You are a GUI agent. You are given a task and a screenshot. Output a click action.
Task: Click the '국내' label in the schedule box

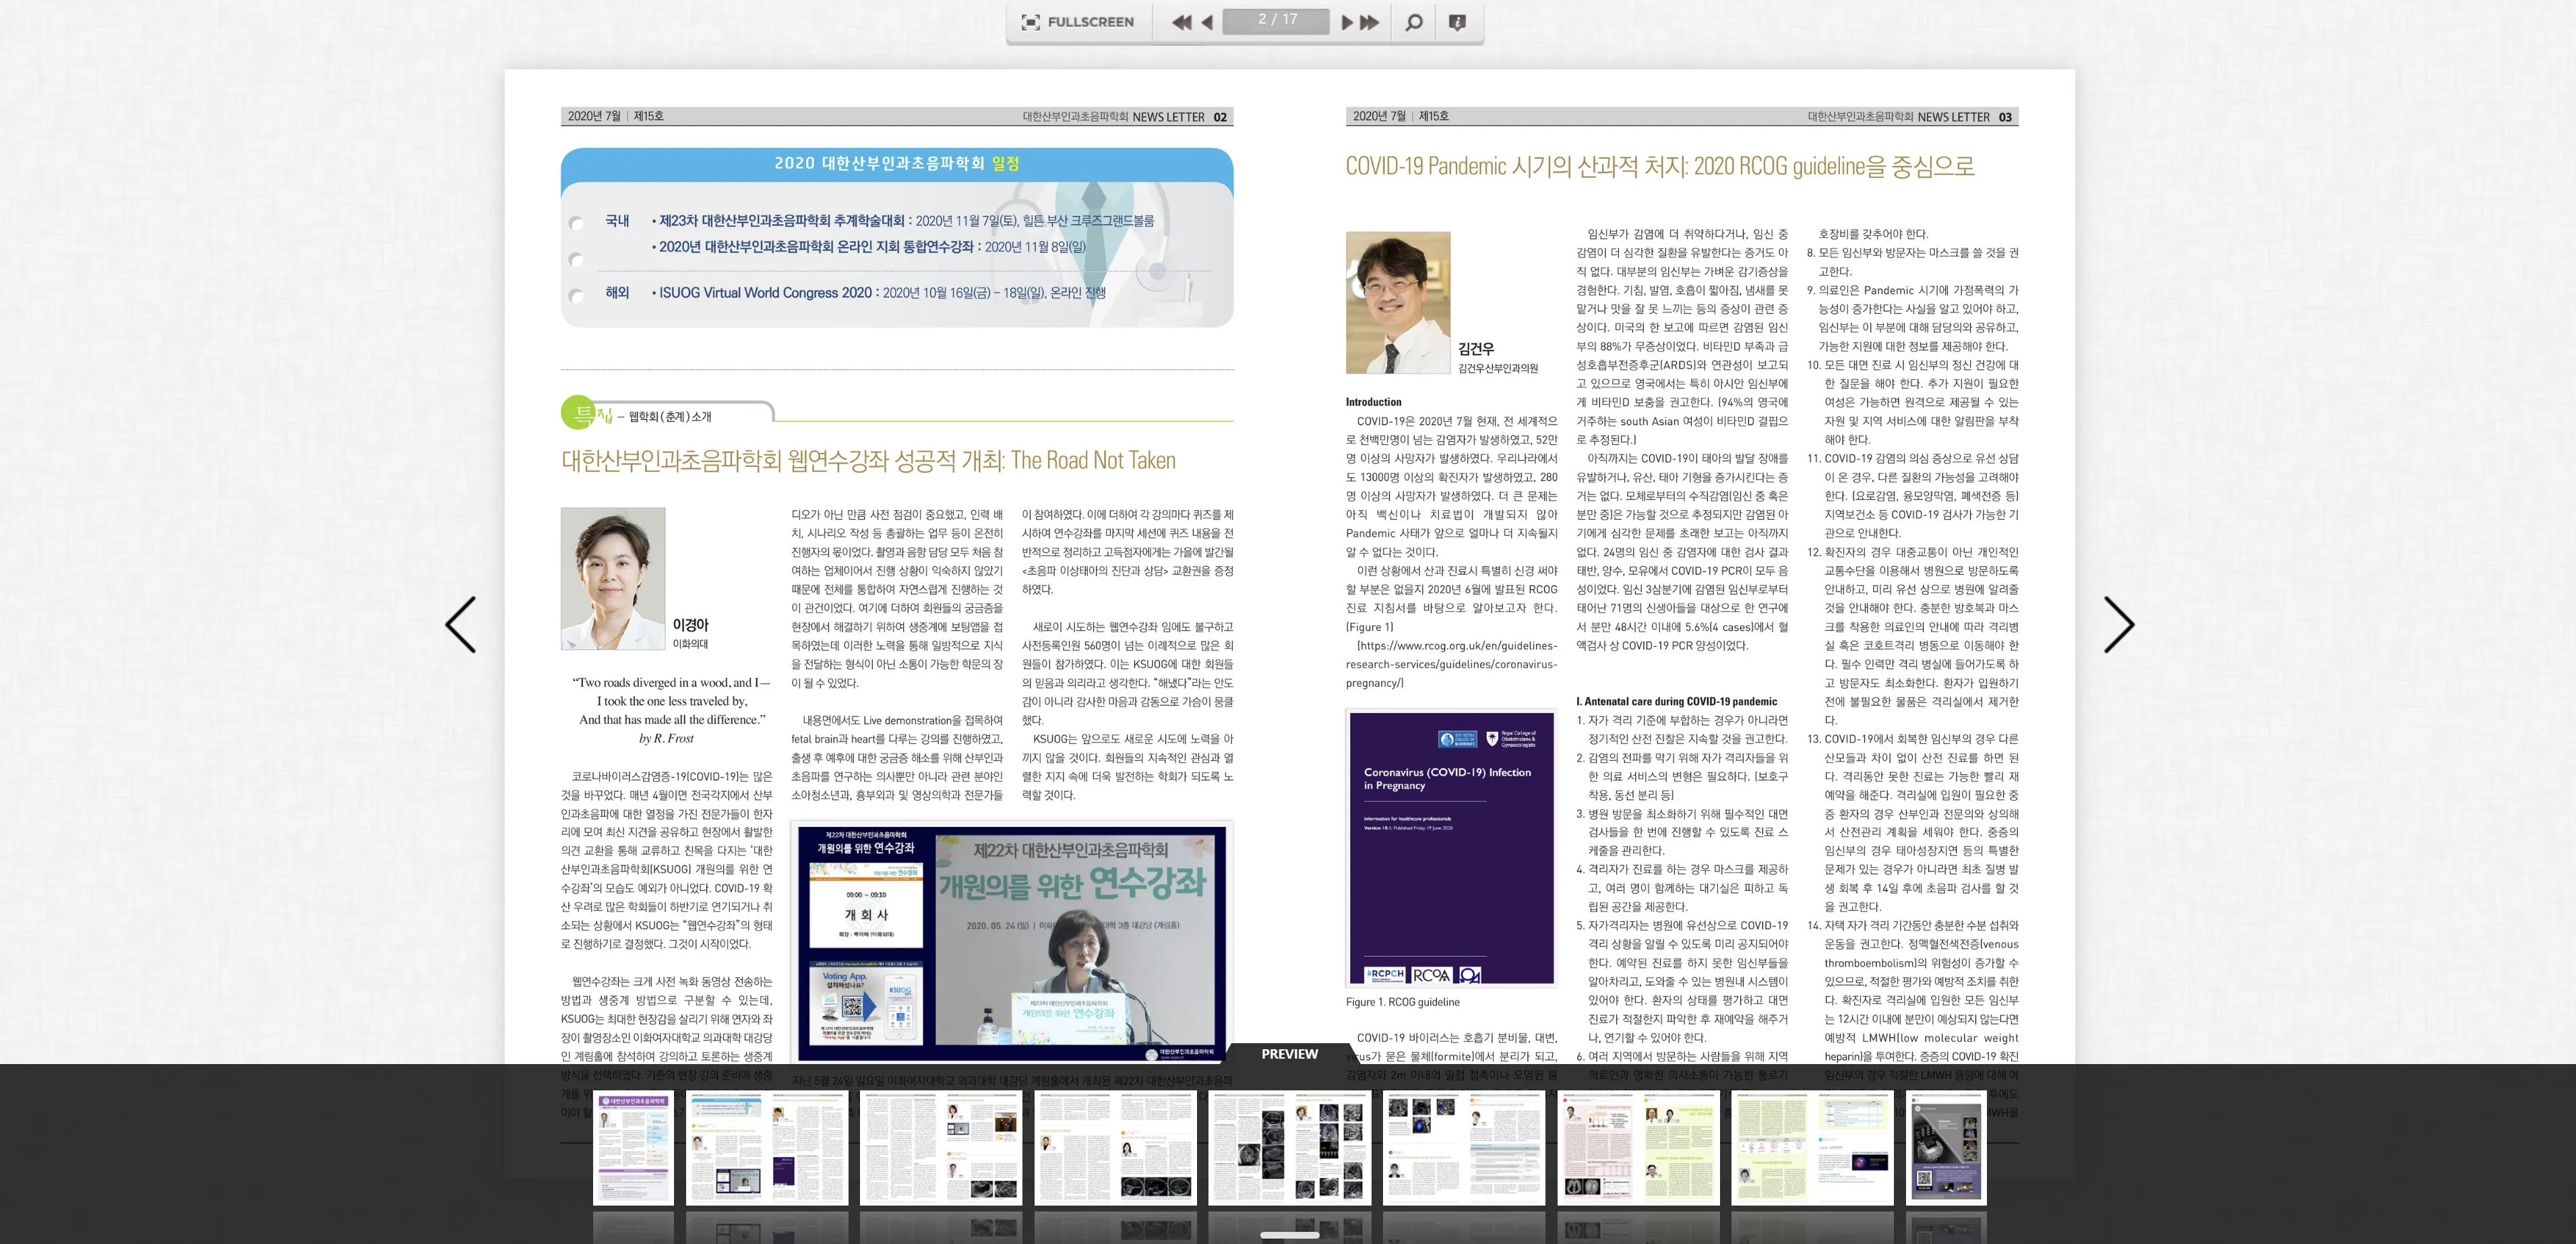coord(617,221)
